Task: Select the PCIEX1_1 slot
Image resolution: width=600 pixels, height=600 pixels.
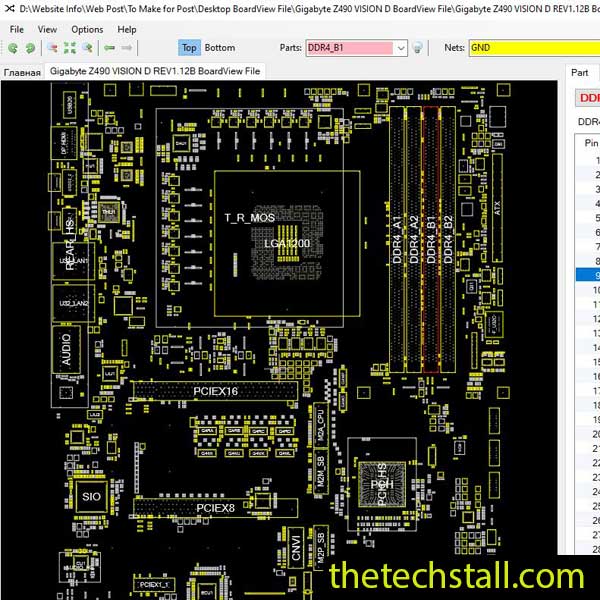Action: pos(154,585)
